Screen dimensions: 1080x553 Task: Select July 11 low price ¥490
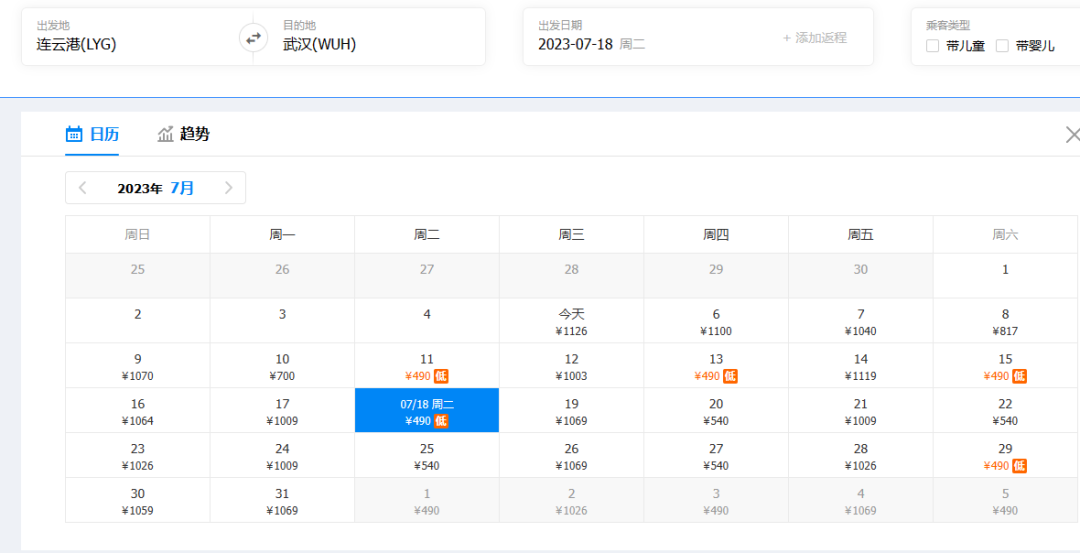(x=427, y=365)
